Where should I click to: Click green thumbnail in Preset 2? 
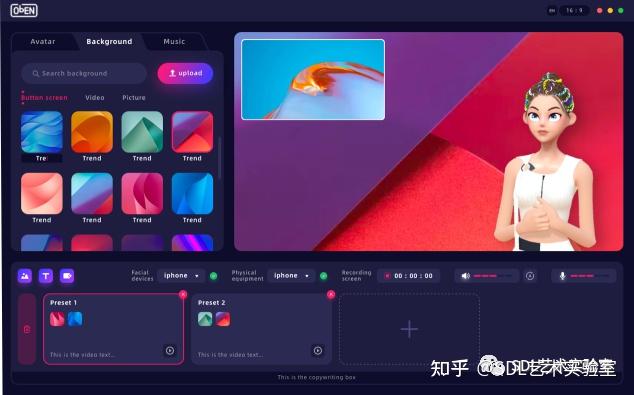[205, 319]
